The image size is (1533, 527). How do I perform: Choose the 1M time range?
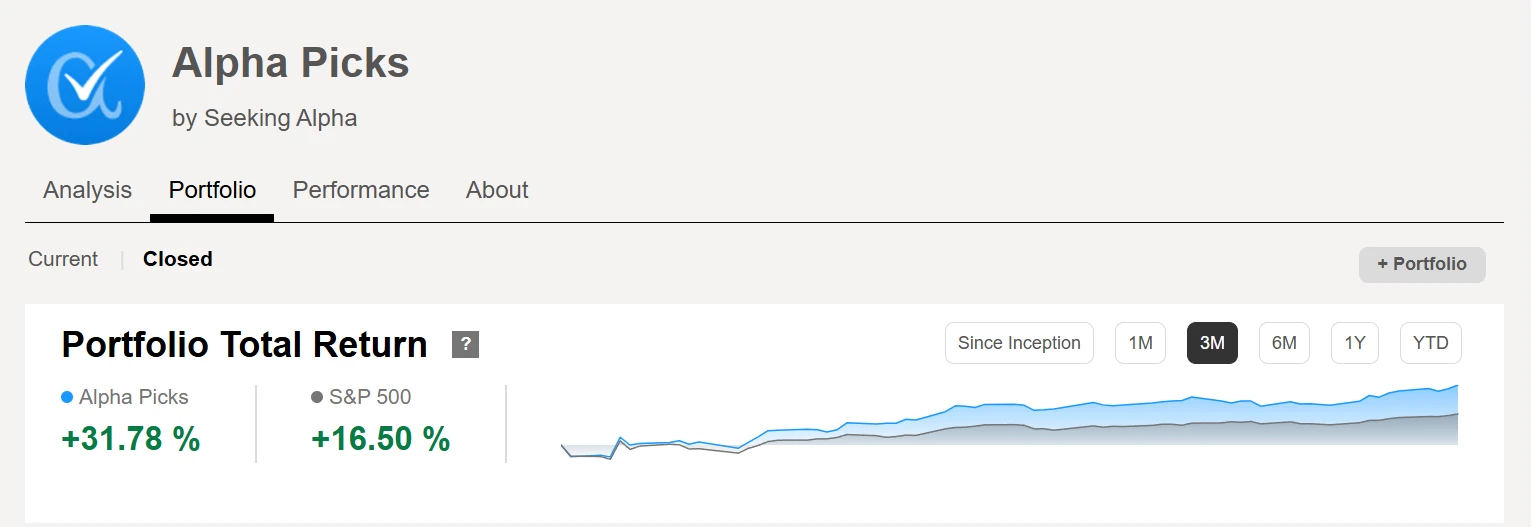(x=1140, y=343)
